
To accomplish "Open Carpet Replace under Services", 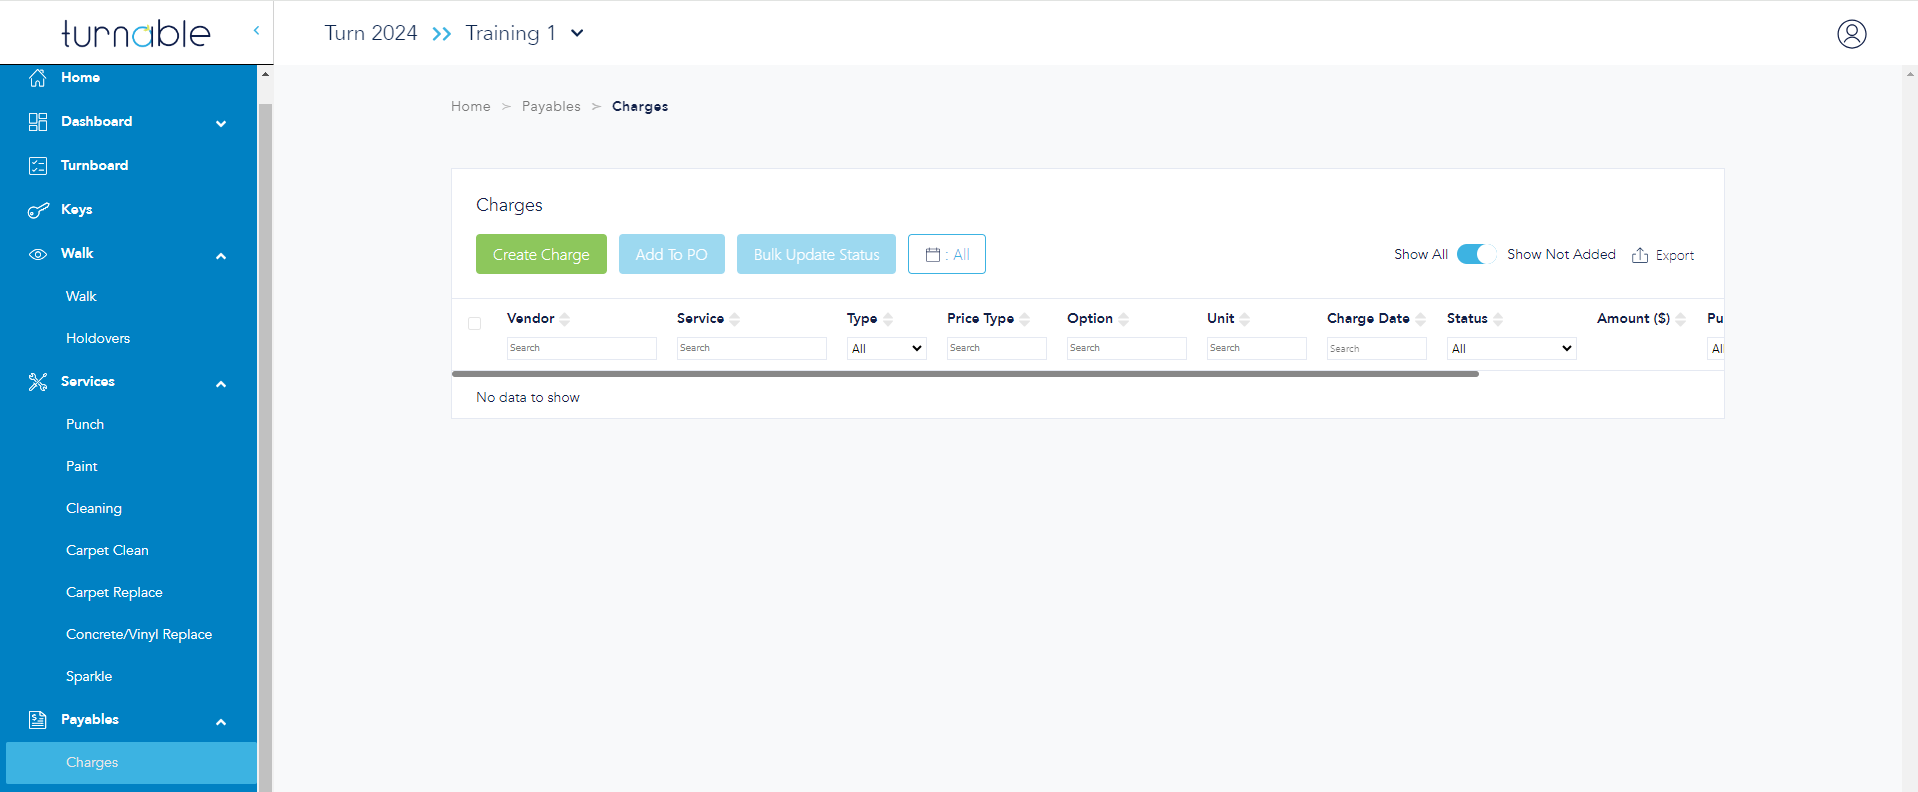I will click(x=114, y=592).
